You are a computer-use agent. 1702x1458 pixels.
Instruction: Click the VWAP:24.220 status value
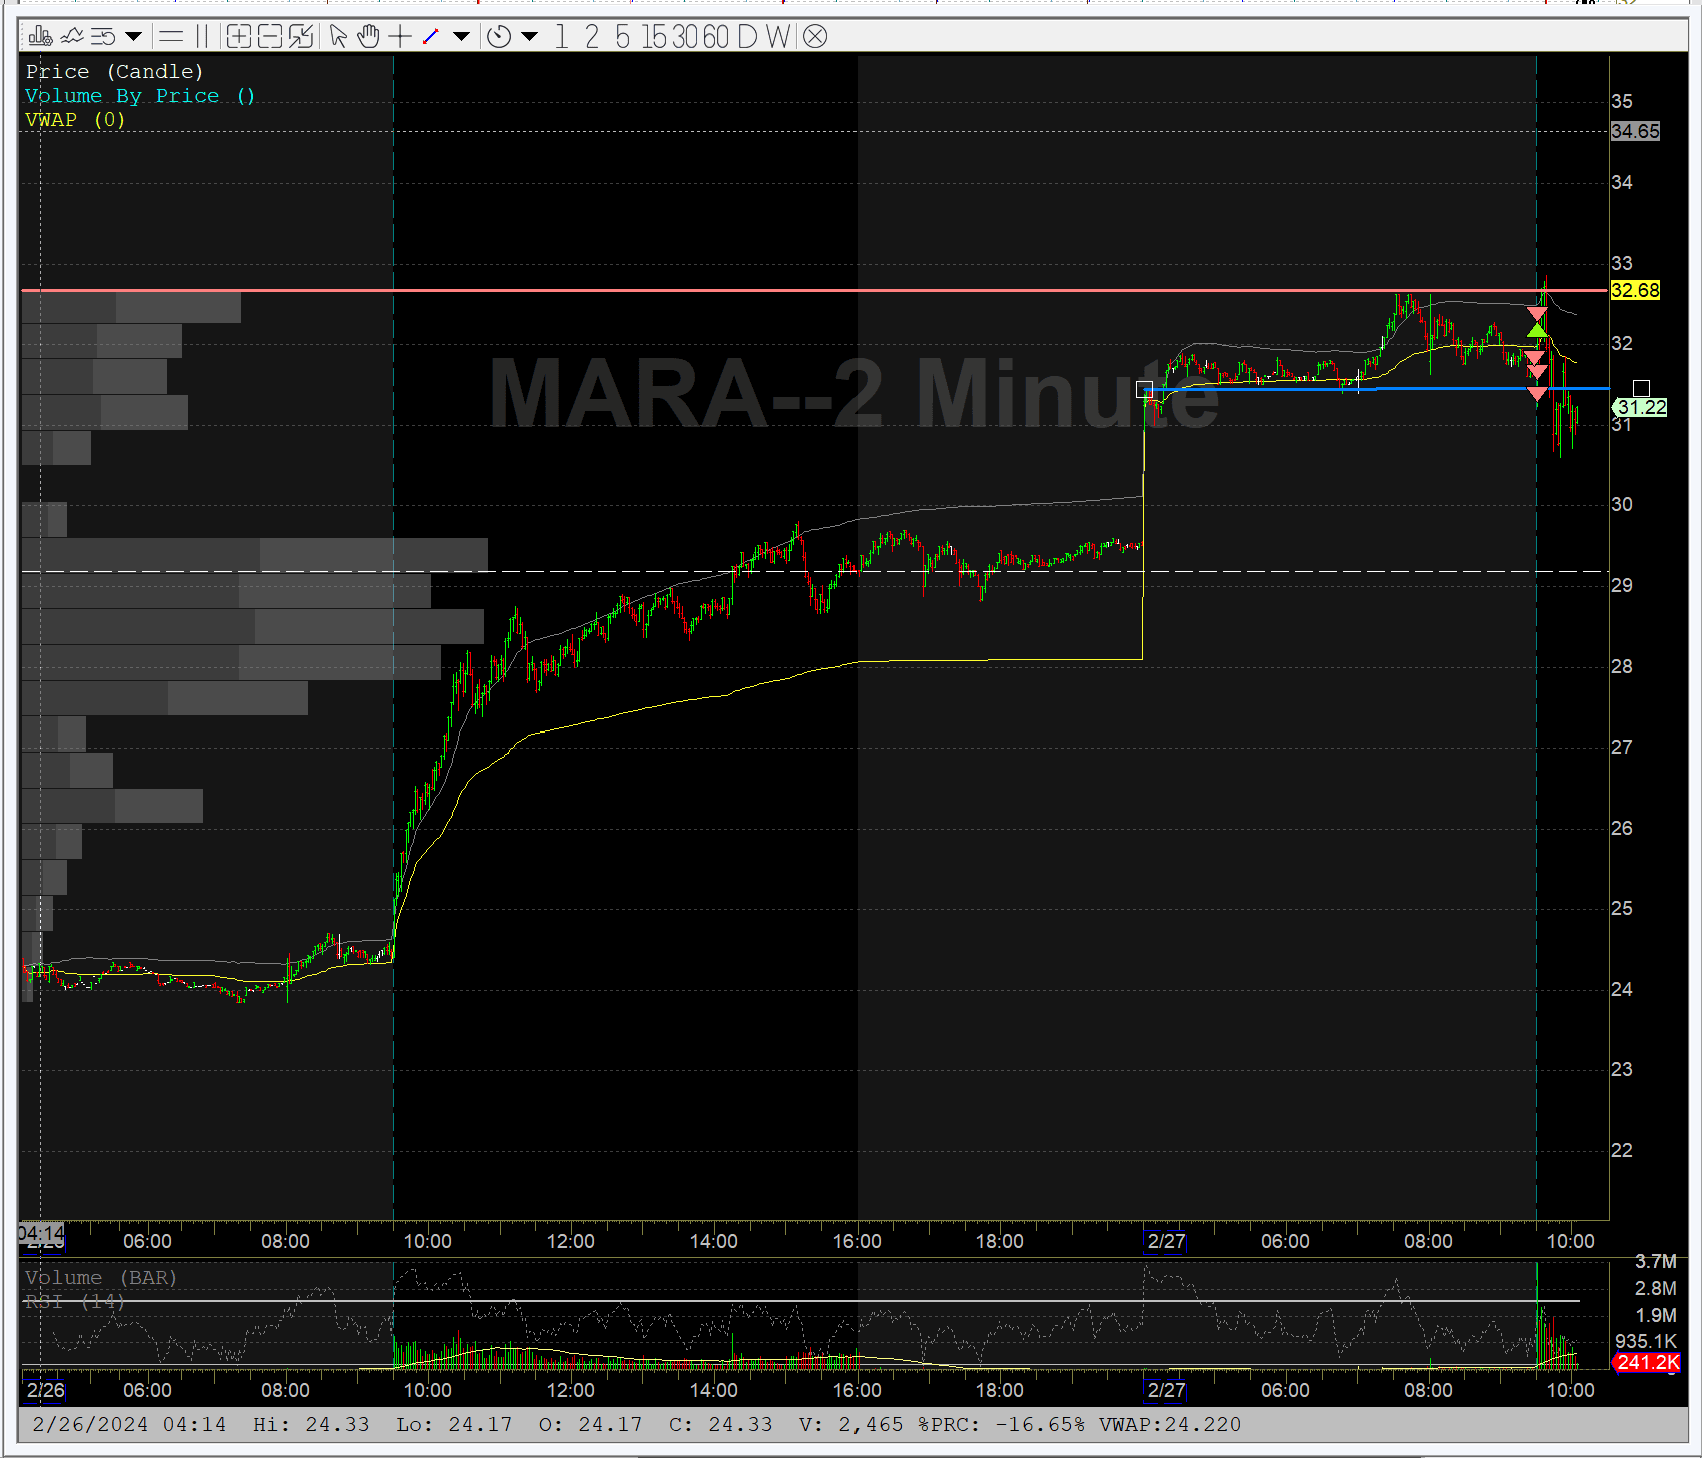(1170, 1424)
